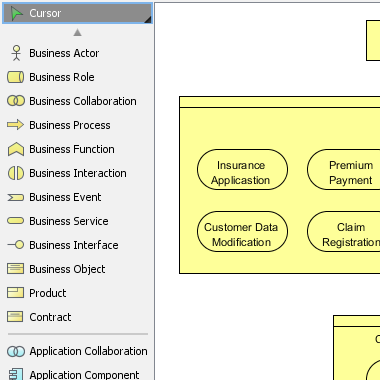Viewport: 380px width, 380px height.
Task: Select the Insurance Application service shape
Action: 242,170
